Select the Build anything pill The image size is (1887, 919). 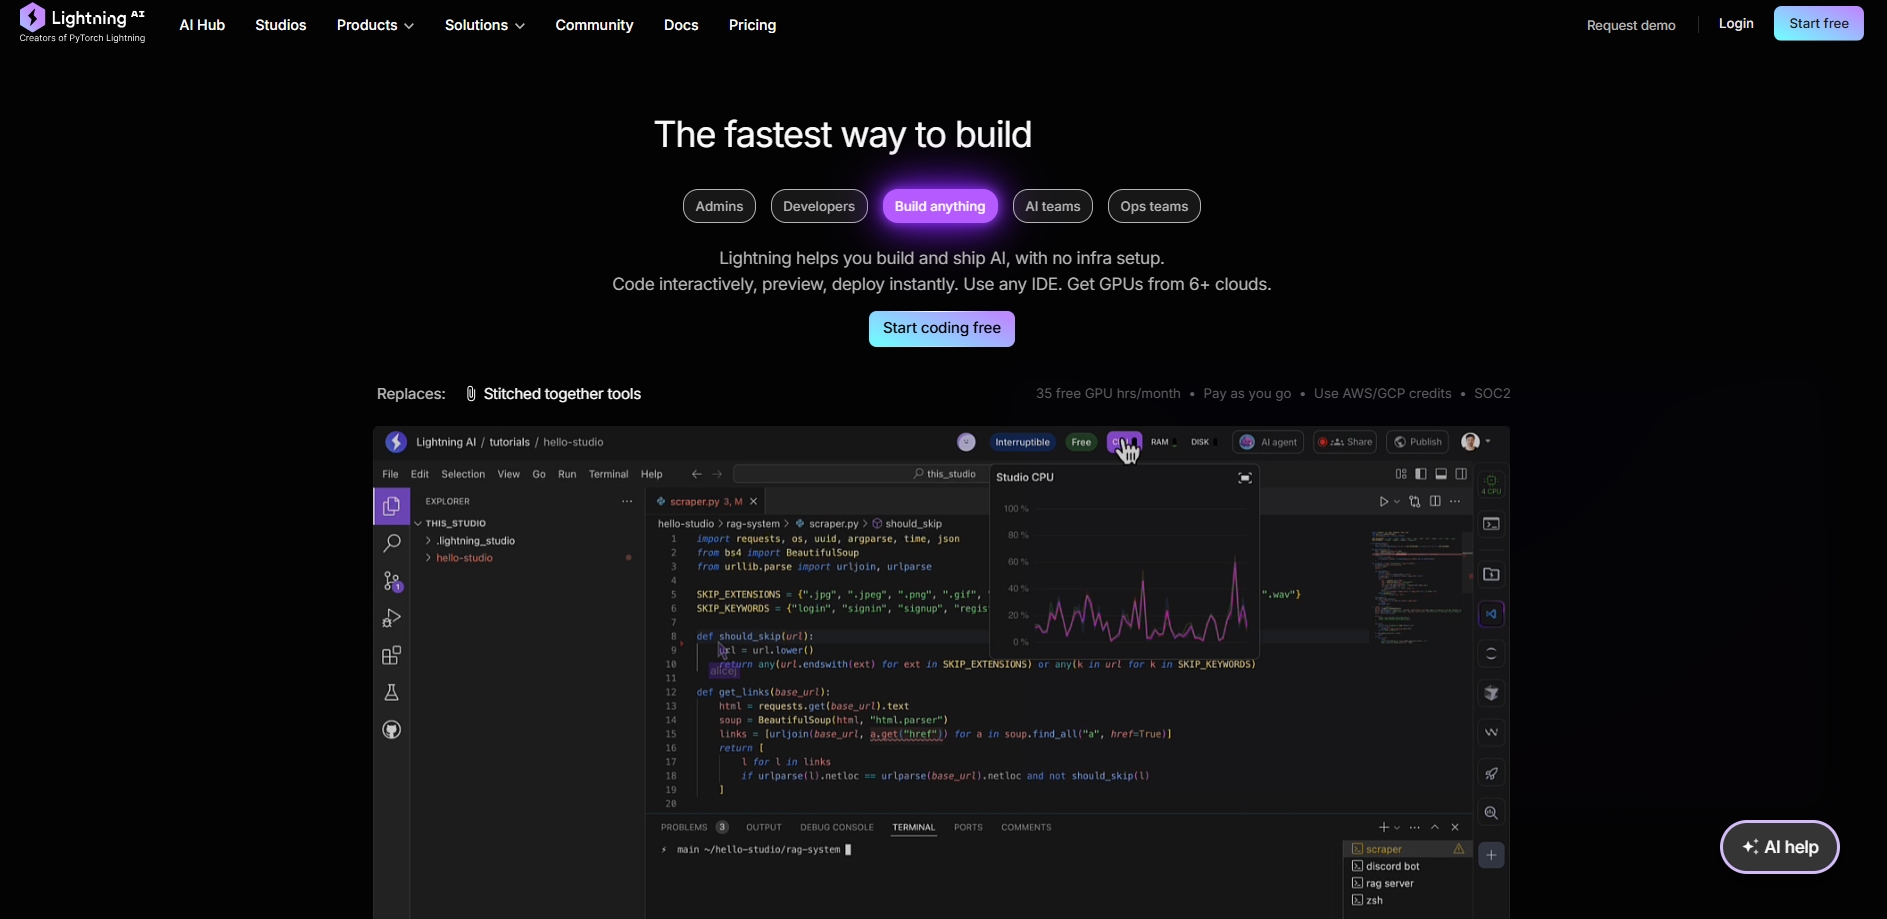point(940,206)
